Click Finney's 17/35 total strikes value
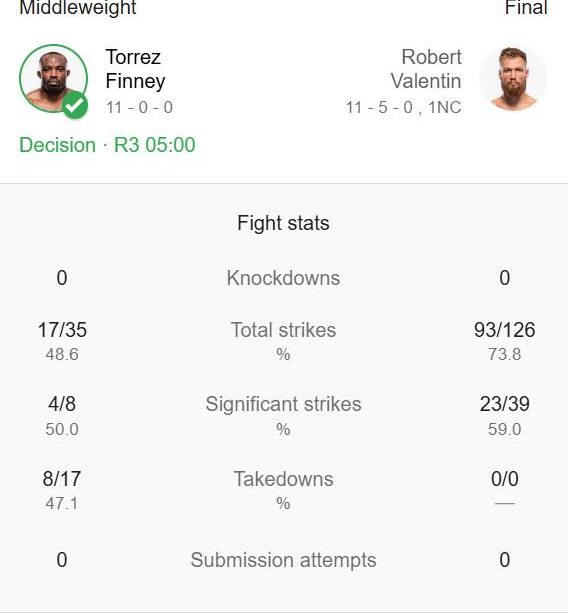Viewport: 568px width, 613px height. coord(62,330)
